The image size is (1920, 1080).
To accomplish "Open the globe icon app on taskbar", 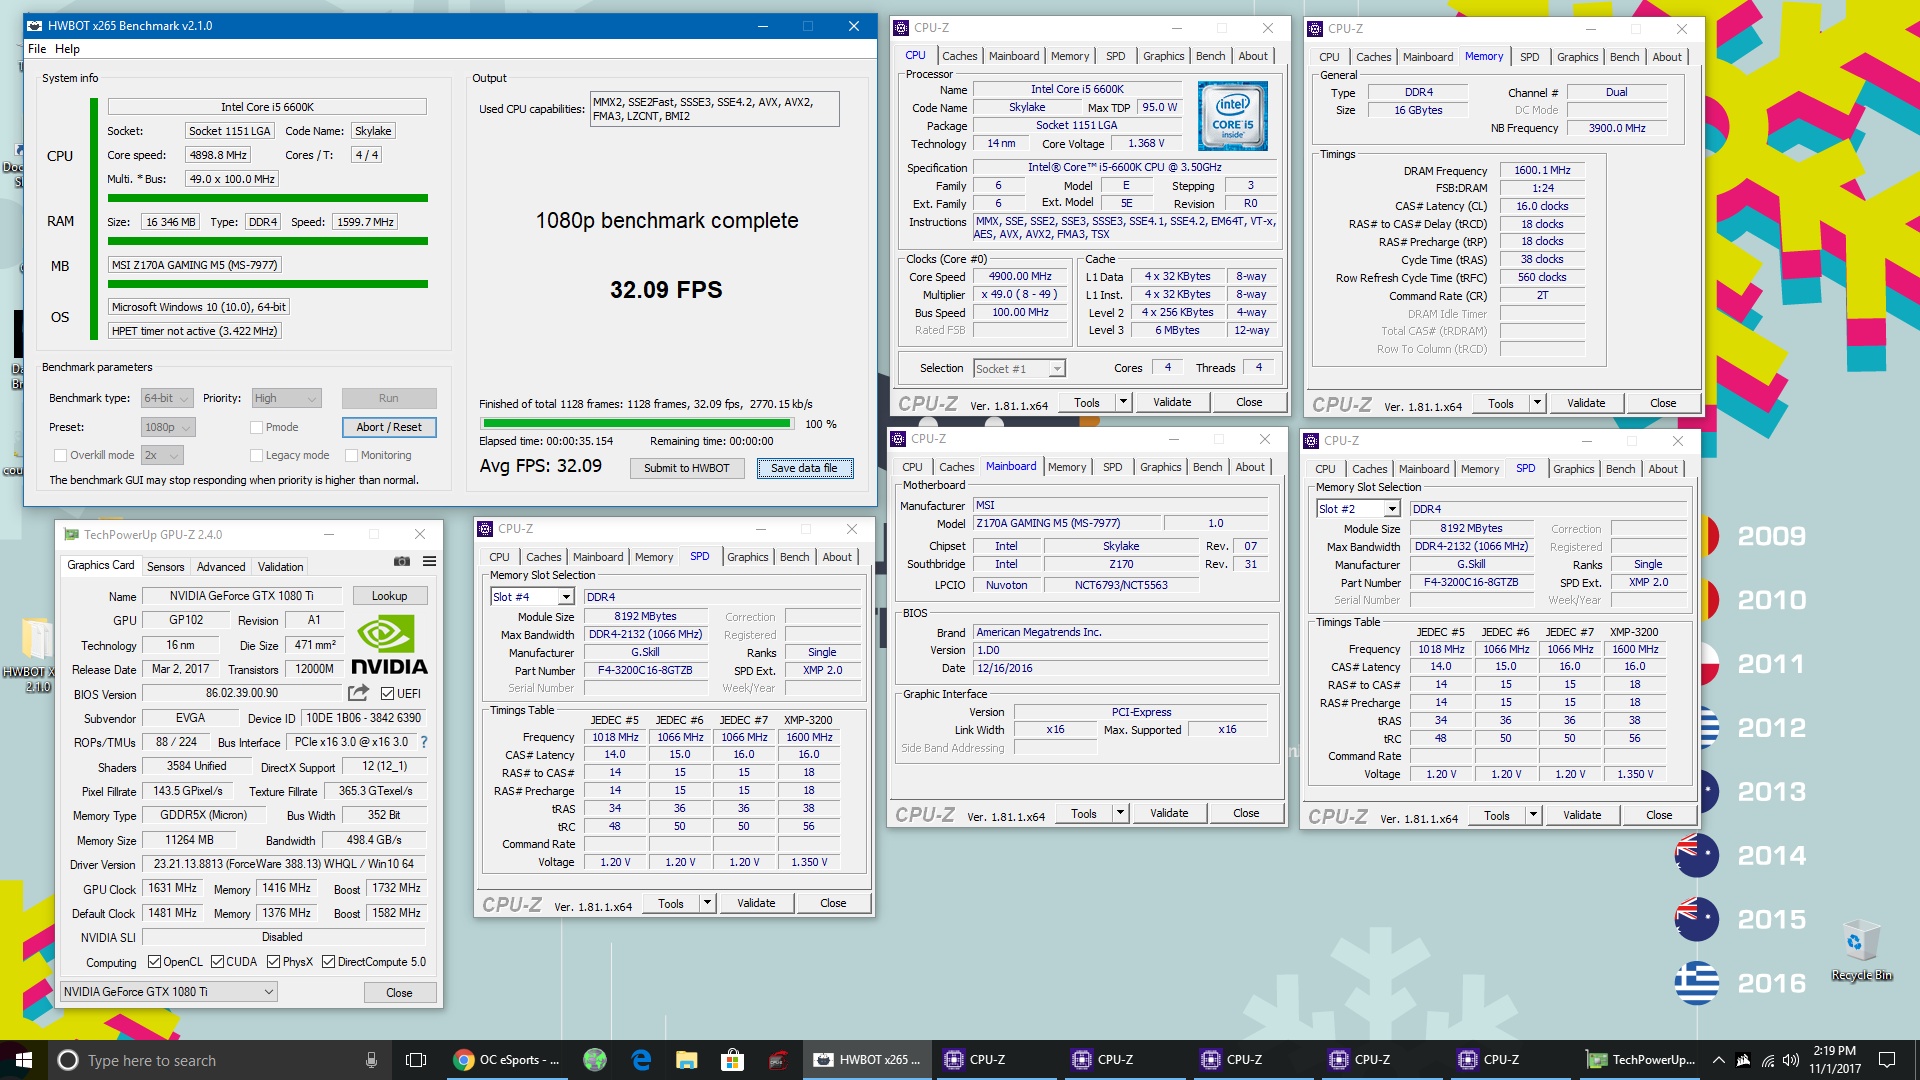I will pos(595,1060).
